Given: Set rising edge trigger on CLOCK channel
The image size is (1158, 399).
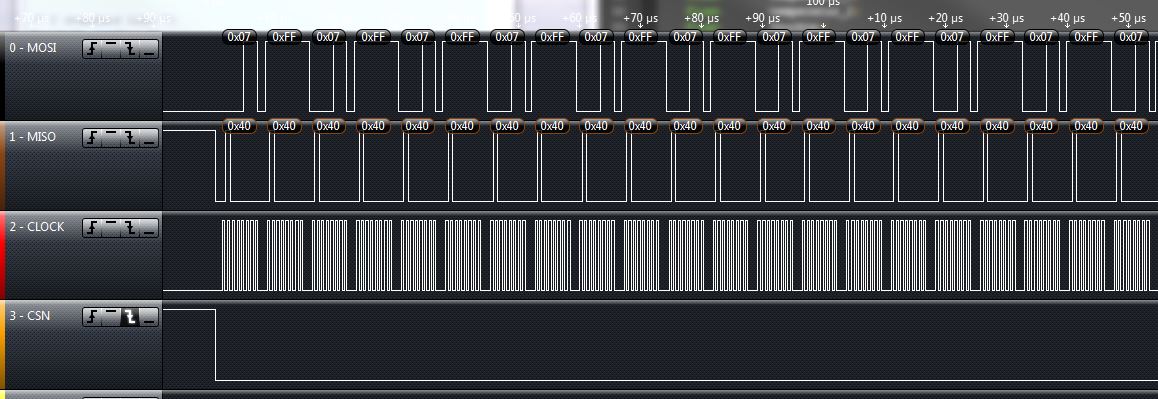Looking at the screenshot, I should coord(92,228).
